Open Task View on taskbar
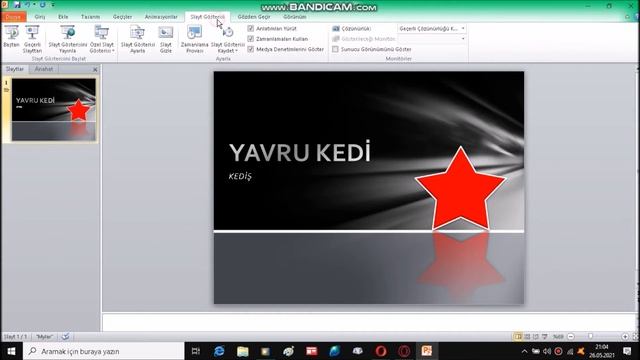The width and height of the screenshot is (640, 360). 196,351
